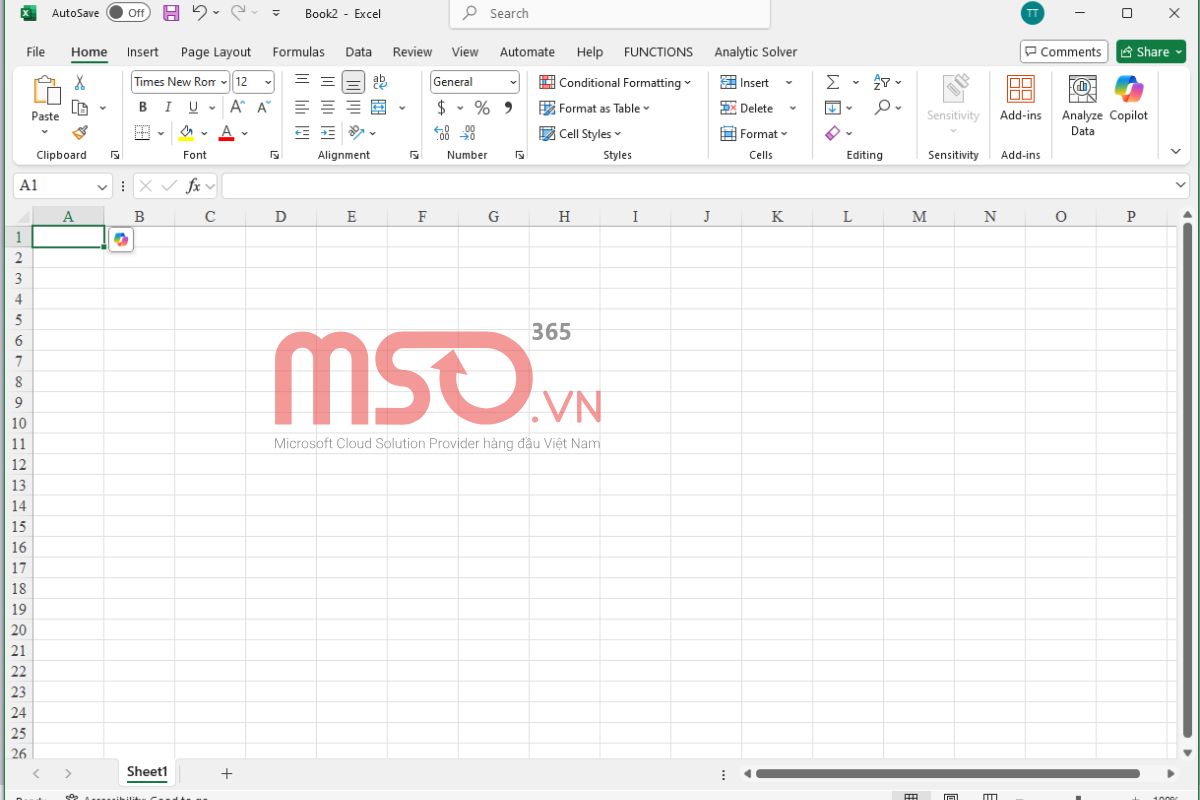Click Increase Decimal icon
Viewport: 1200px width, 800px height.
[x=442, y=132]
